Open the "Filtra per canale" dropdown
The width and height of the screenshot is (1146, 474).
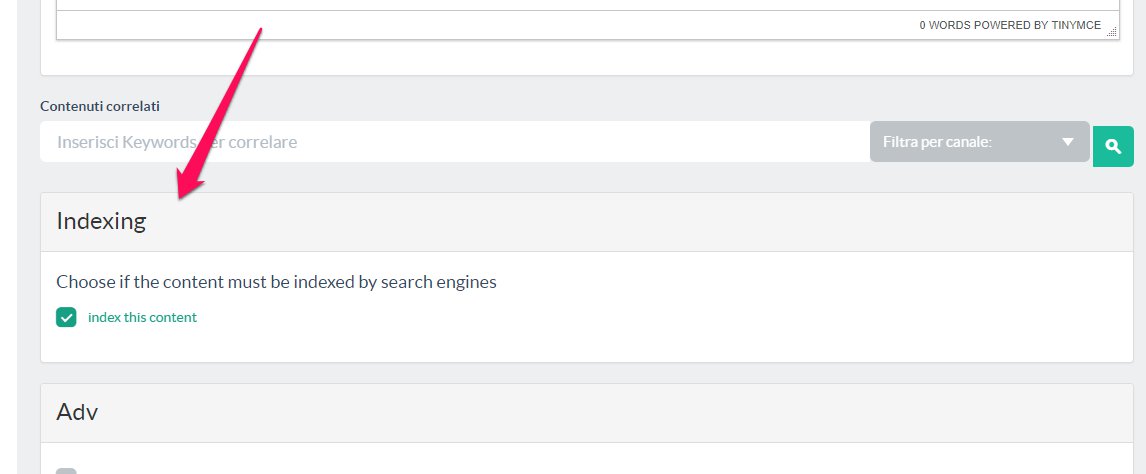pos(978,142)
